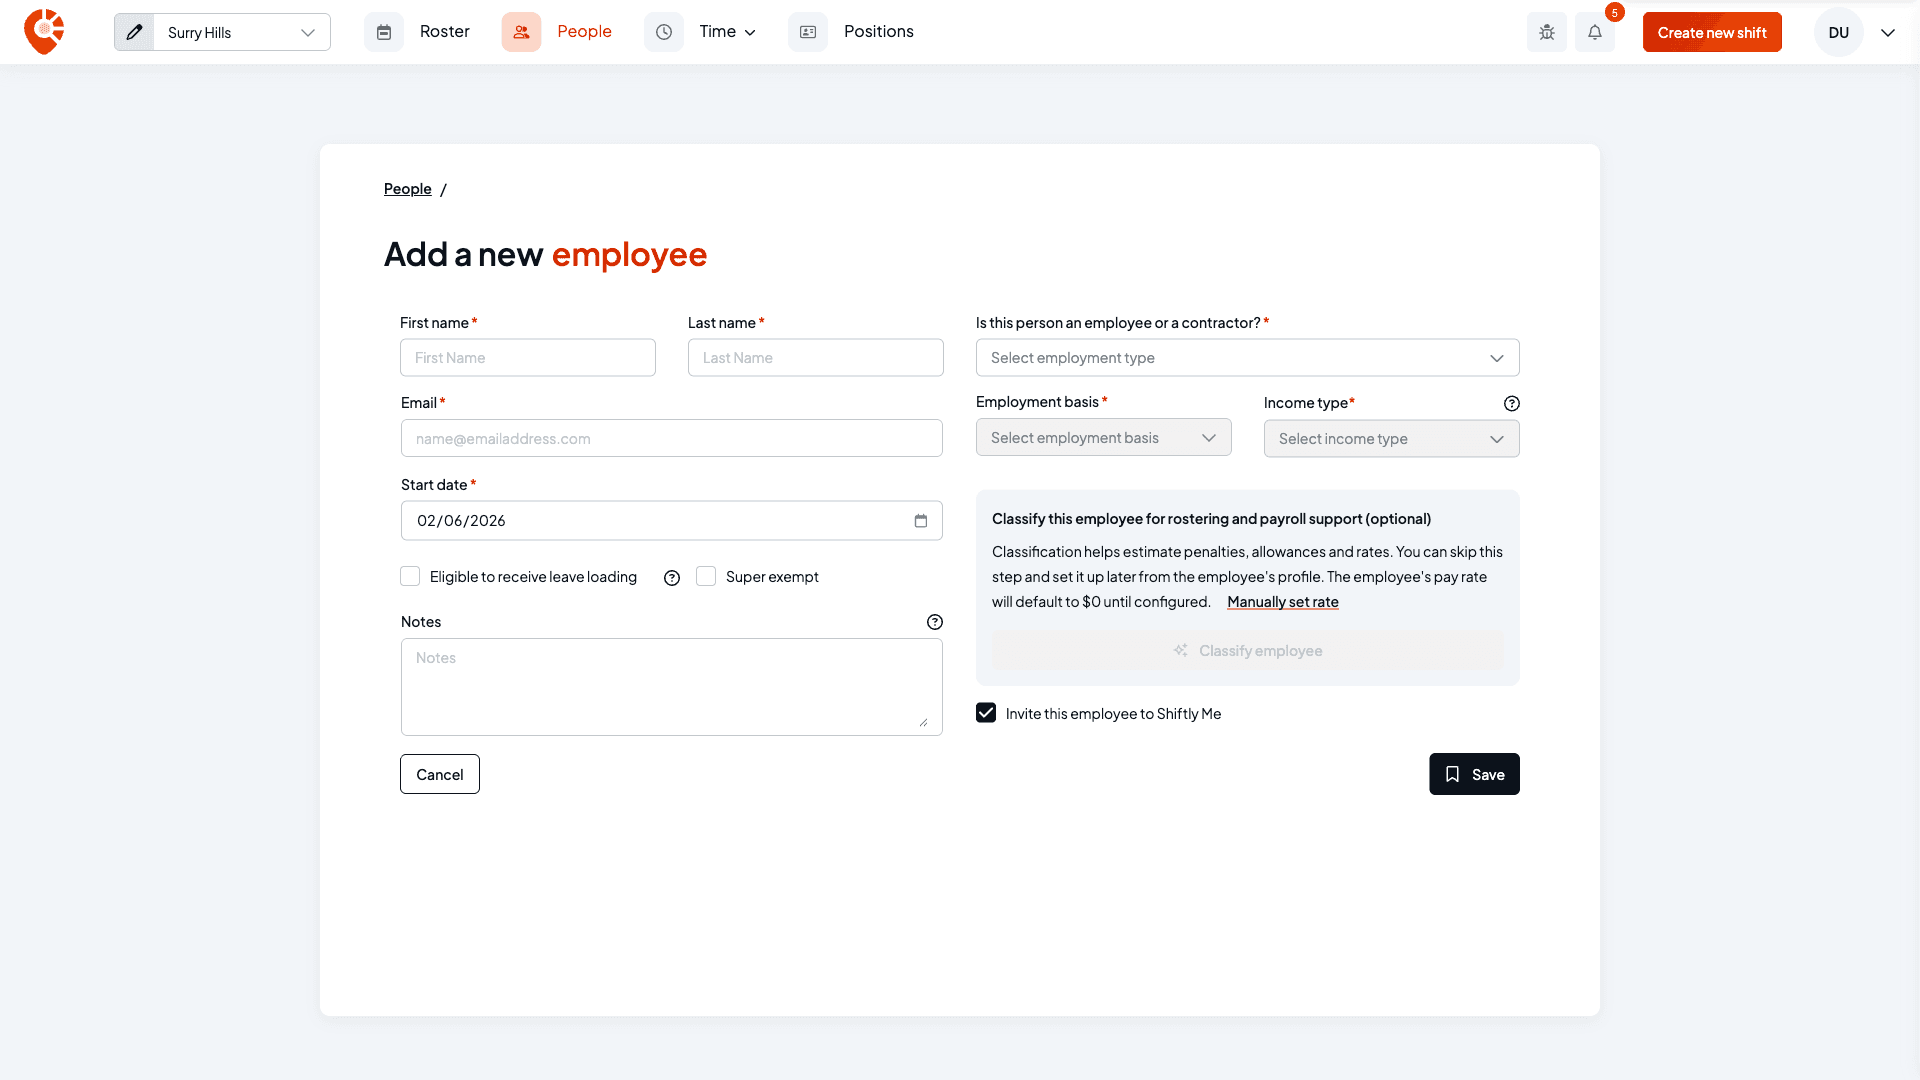Click the Roster calendar icon
The height and width of the screenshot is (1080, 1920).
[384, 32]
